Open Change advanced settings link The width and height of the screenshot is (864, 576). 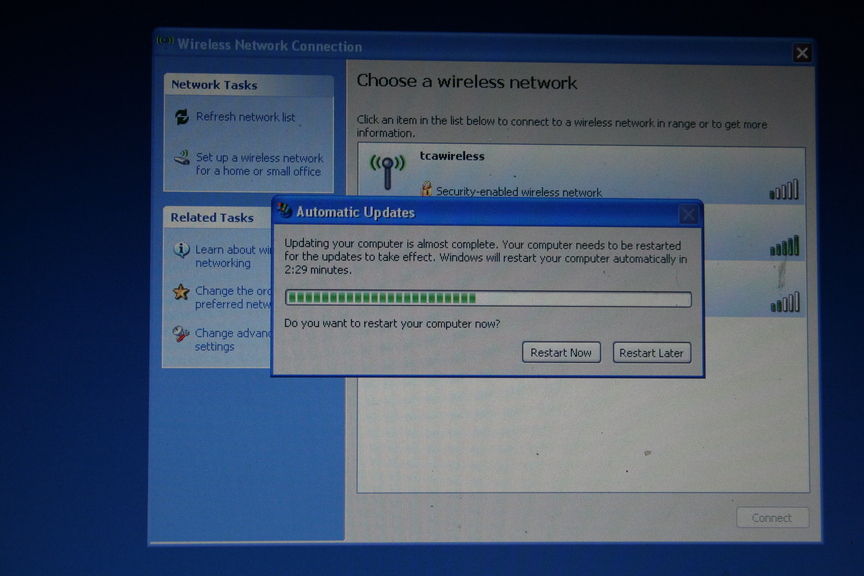[233, 340]
